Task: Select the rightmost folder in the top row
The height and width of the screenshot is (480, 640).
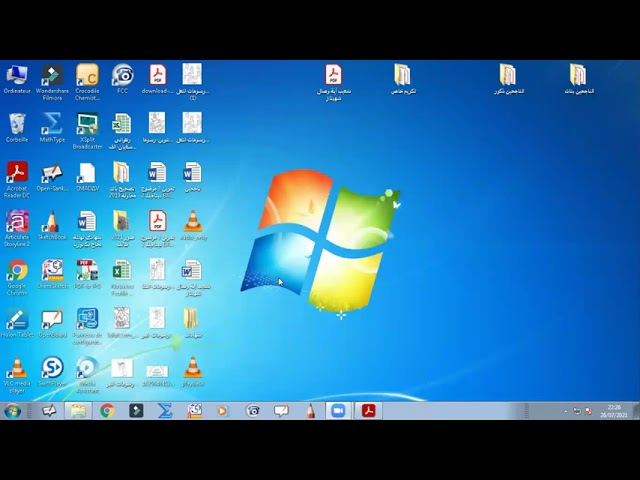Action: (x=579, y=79)
